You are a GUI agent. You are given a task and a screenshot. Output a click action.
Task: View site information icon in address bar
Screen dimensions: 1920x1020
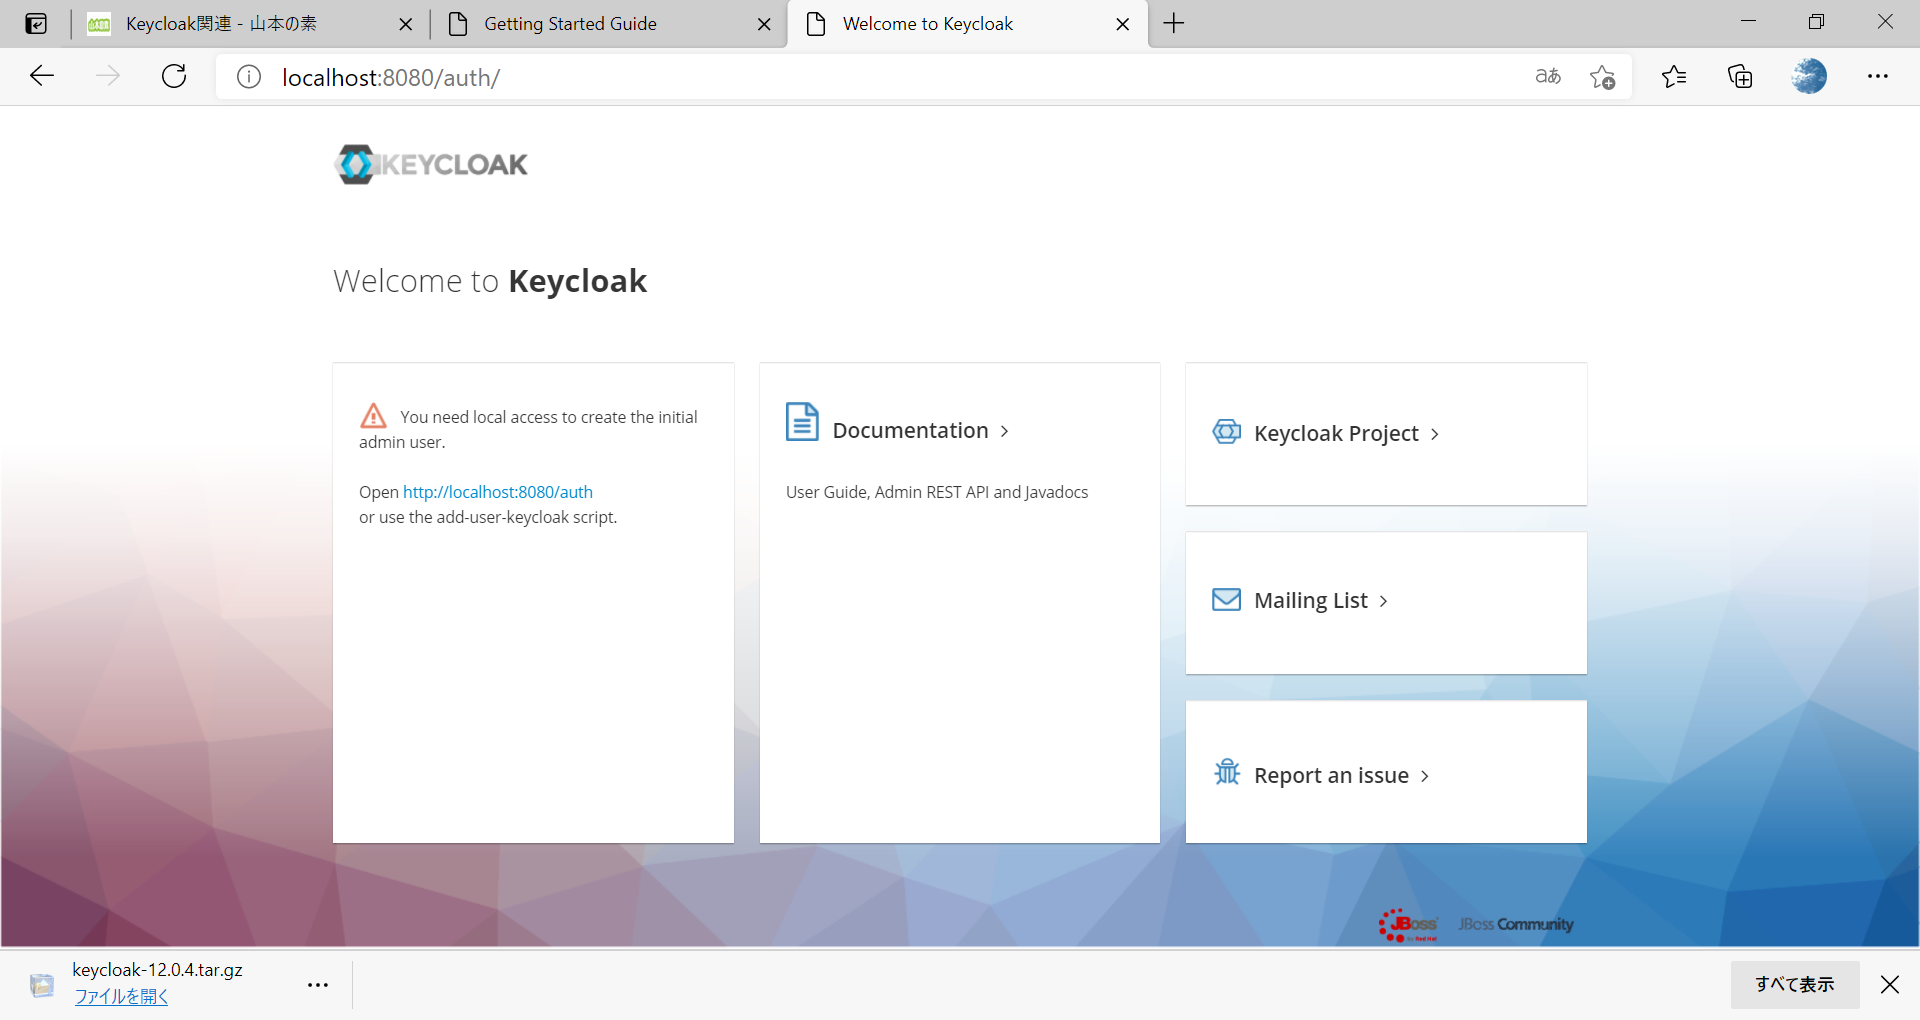[x=249, y=77]
